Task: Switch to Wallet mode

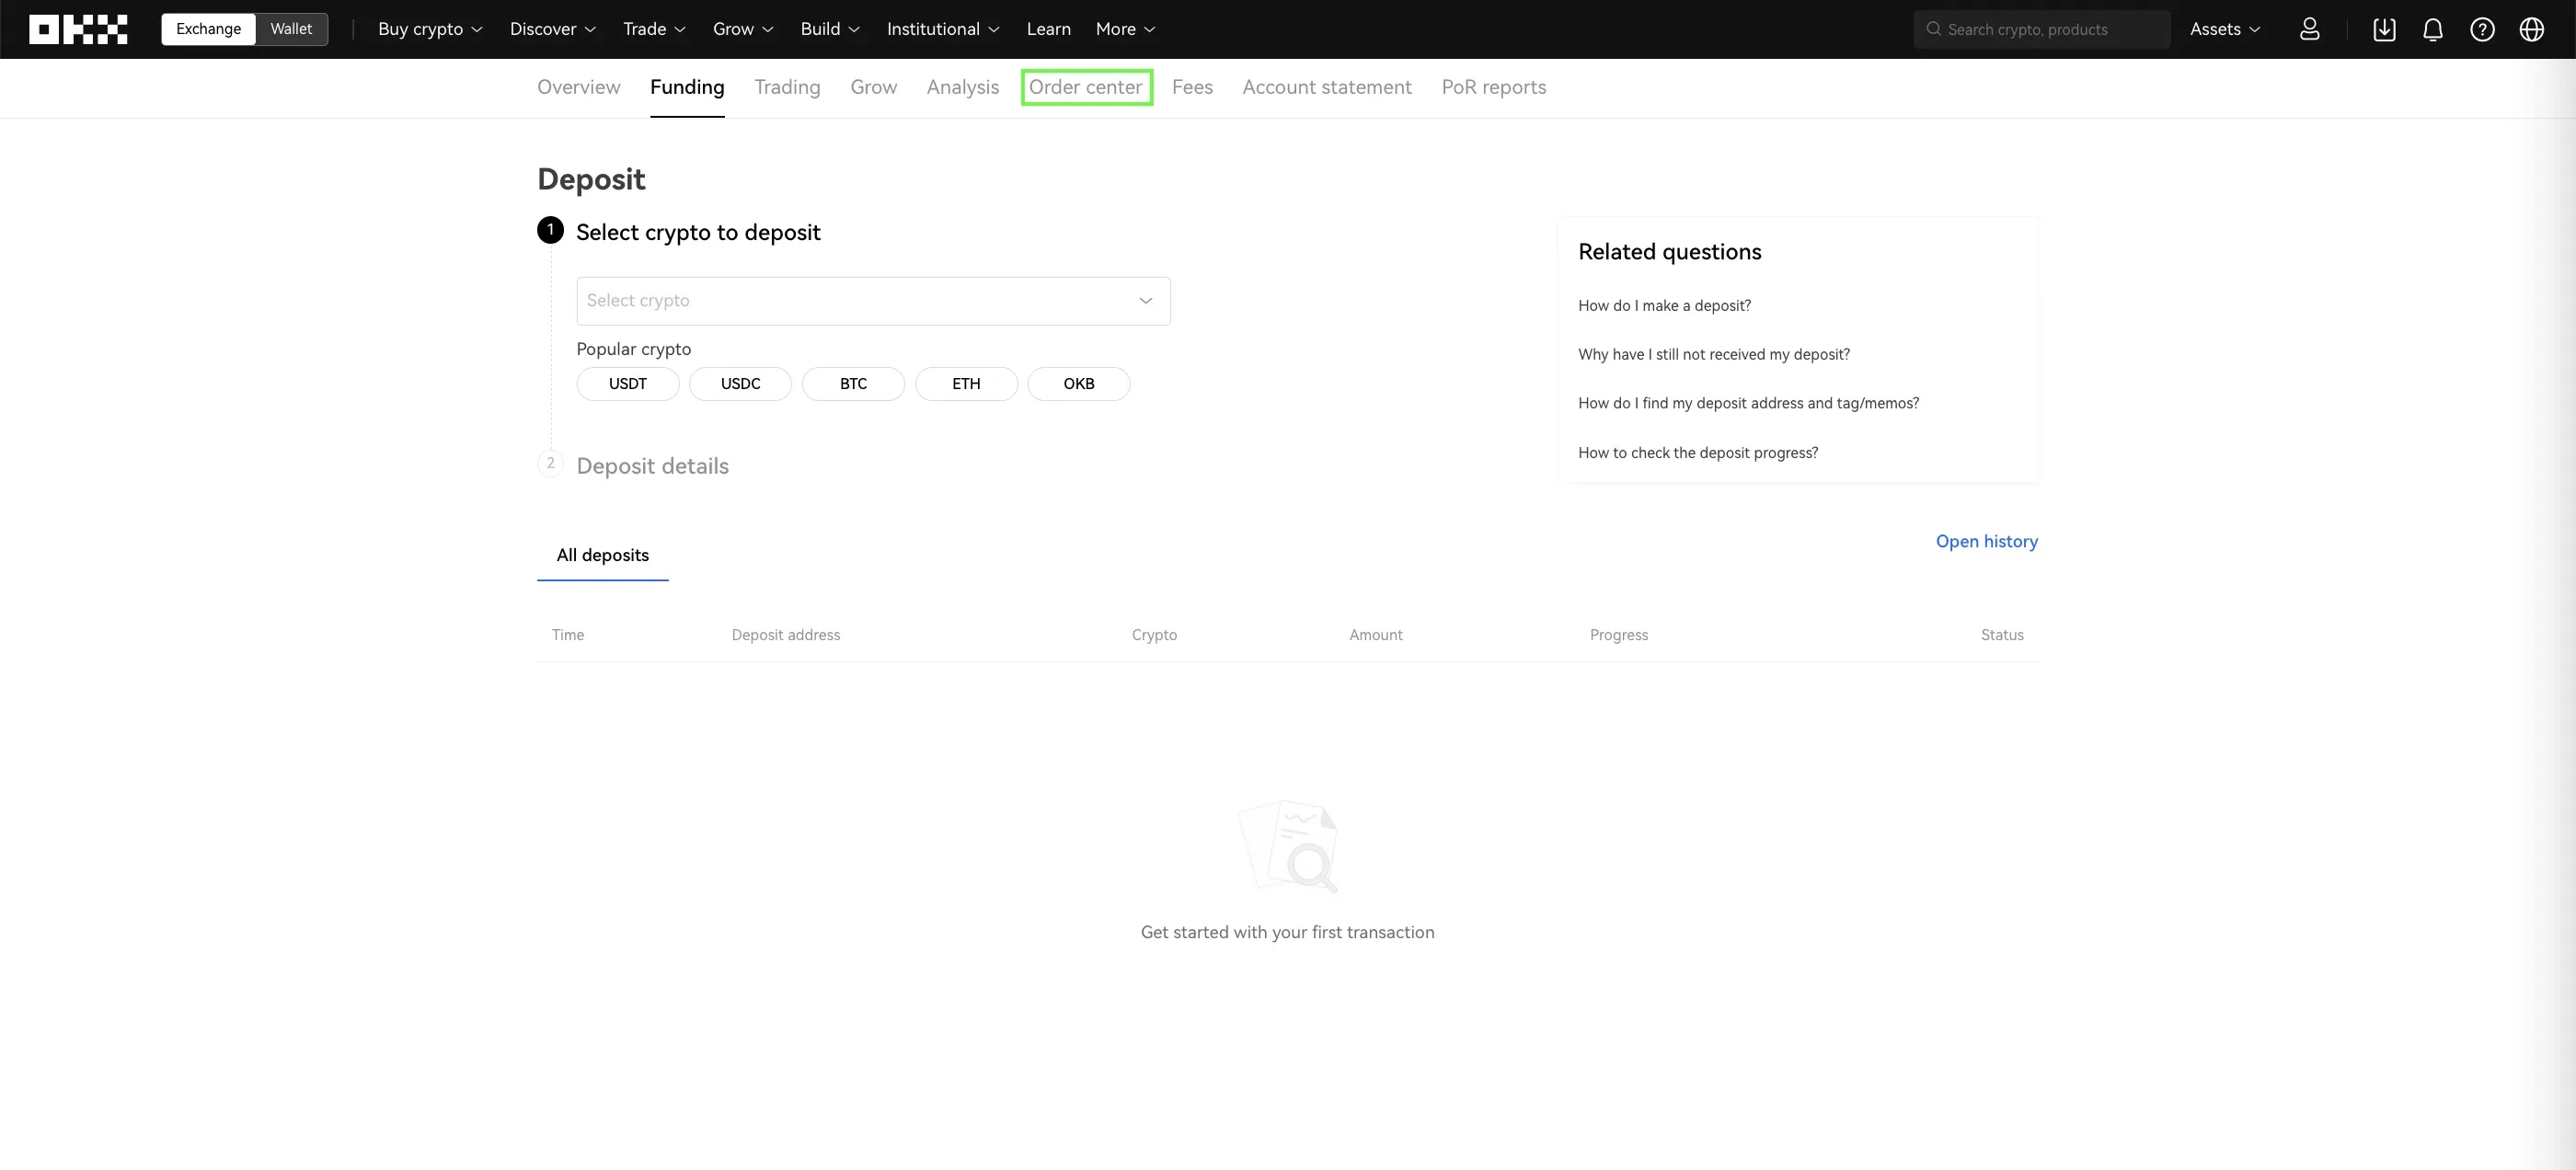Action: click(x=291, y=29)
